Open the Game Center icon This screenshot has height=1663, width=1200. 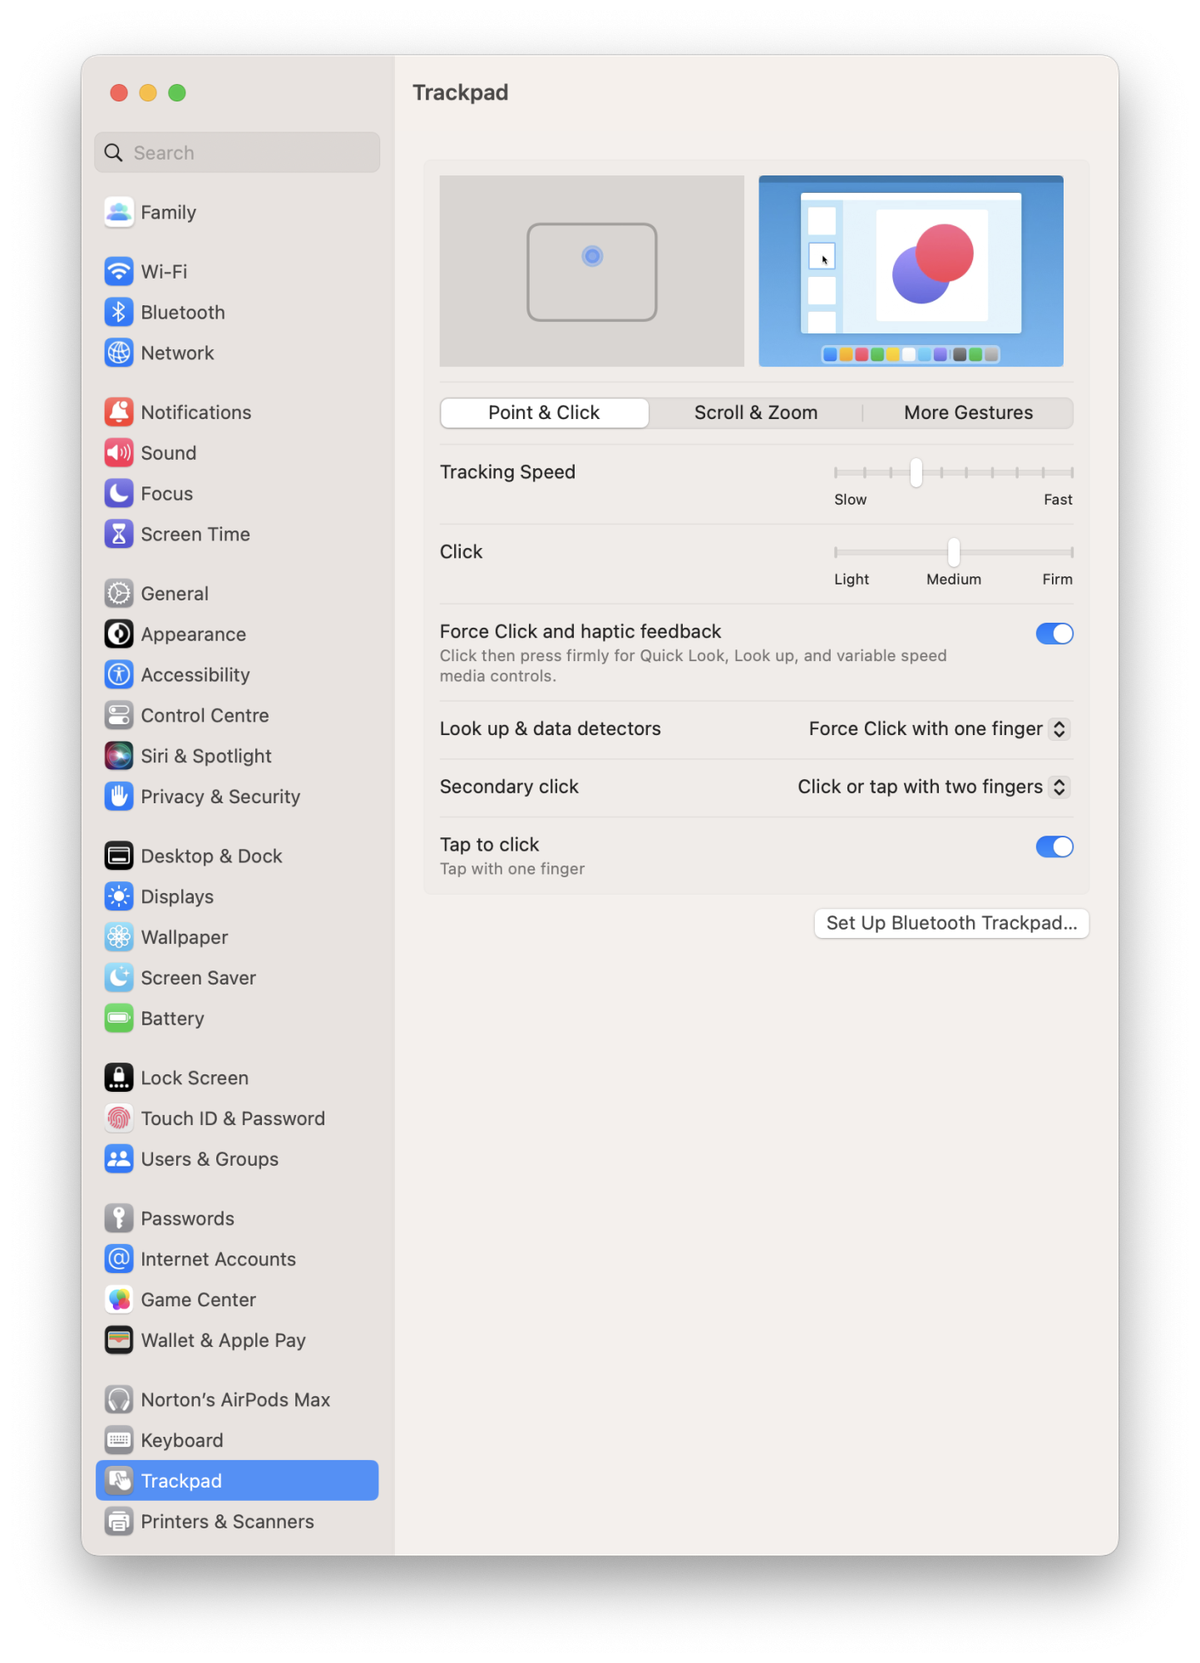click(x=118, y=1300)
